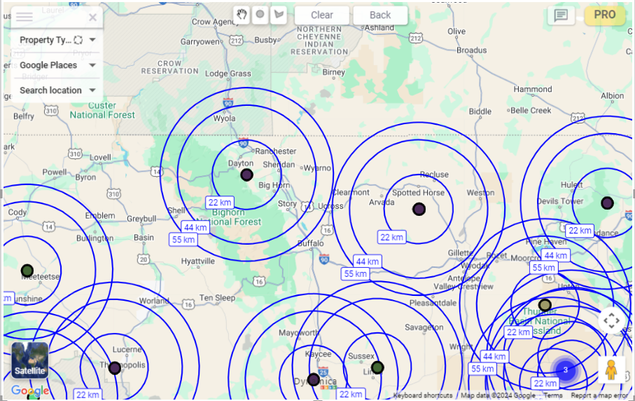The height and width of the screenshot is (401, 635).
Task: Open the chat message icon
Action: click(561, 15)
